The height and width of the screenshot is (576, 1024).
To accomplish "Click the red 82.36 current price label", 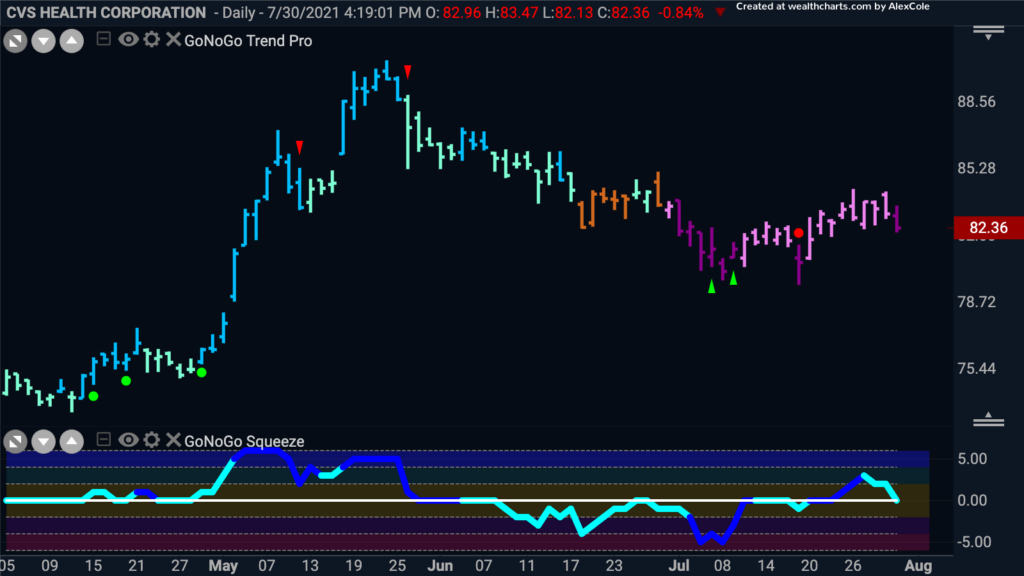I will pos(988,228).
